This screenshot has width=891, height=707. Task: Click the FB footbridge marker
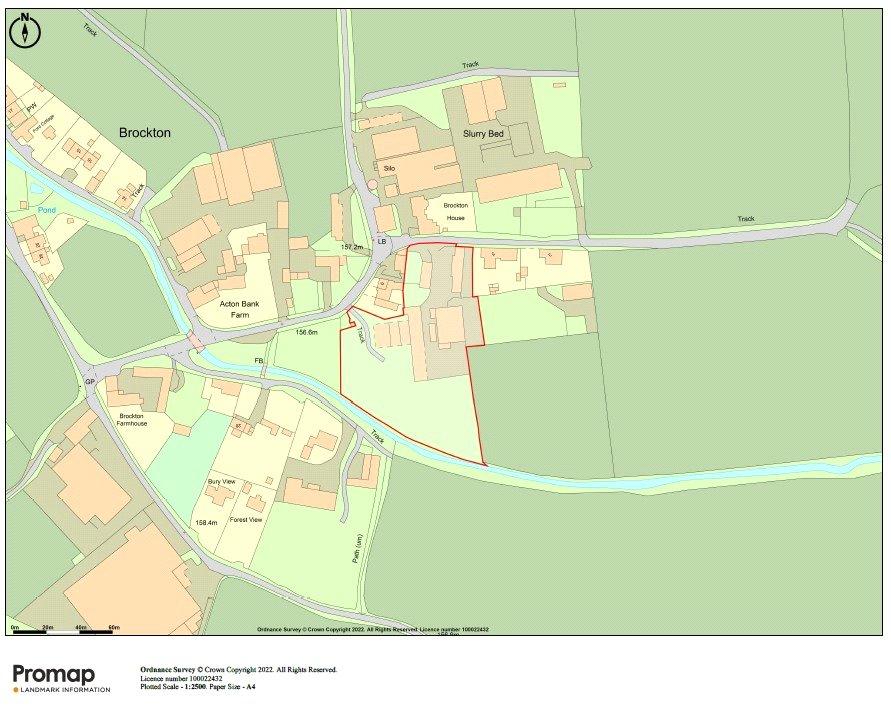point(259,360)
